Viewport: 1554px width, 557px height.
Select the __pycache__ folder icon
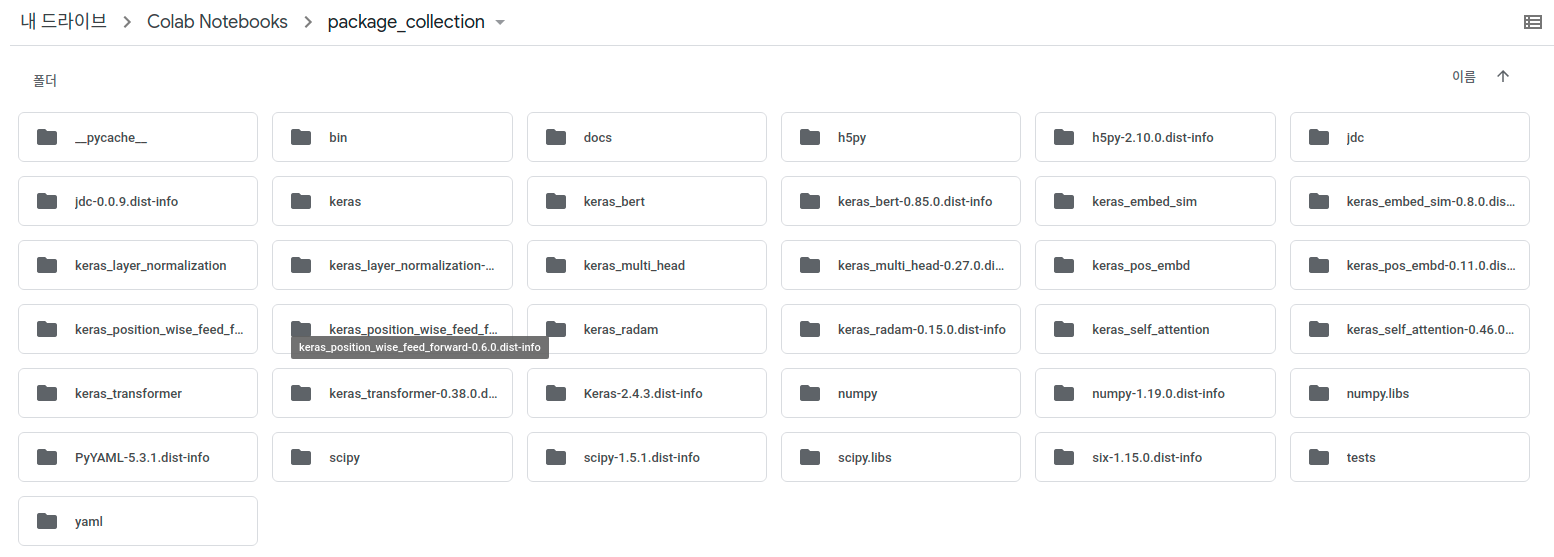[46, 137]
